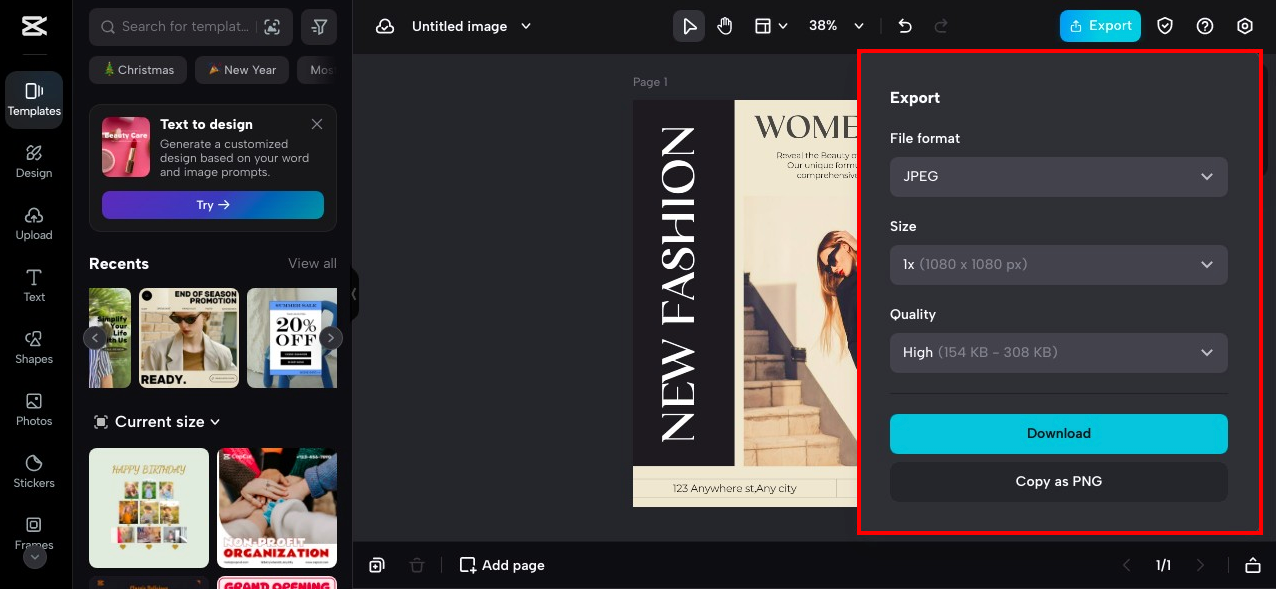
Task: Click the CapCut logo icon
Action: [34, 27]
